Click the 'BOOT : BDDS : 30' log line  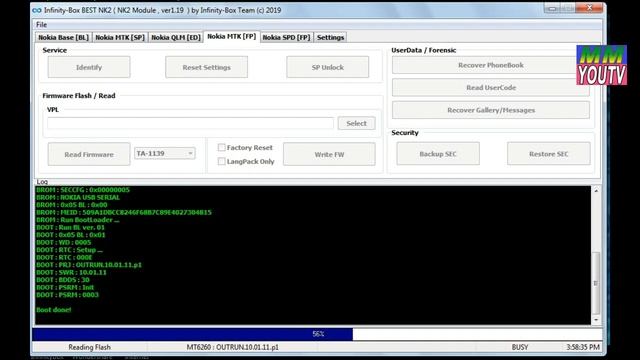63,280
